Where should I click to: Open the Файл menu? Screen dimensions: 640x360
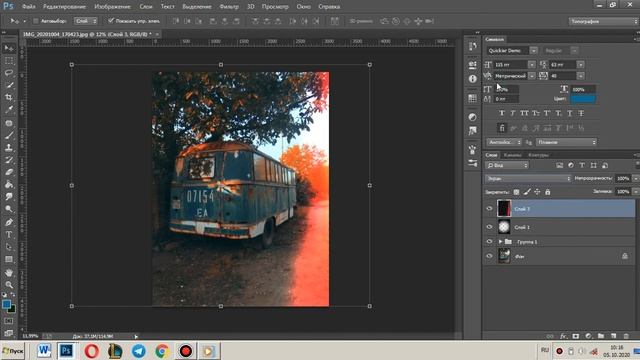click(28, 7)
